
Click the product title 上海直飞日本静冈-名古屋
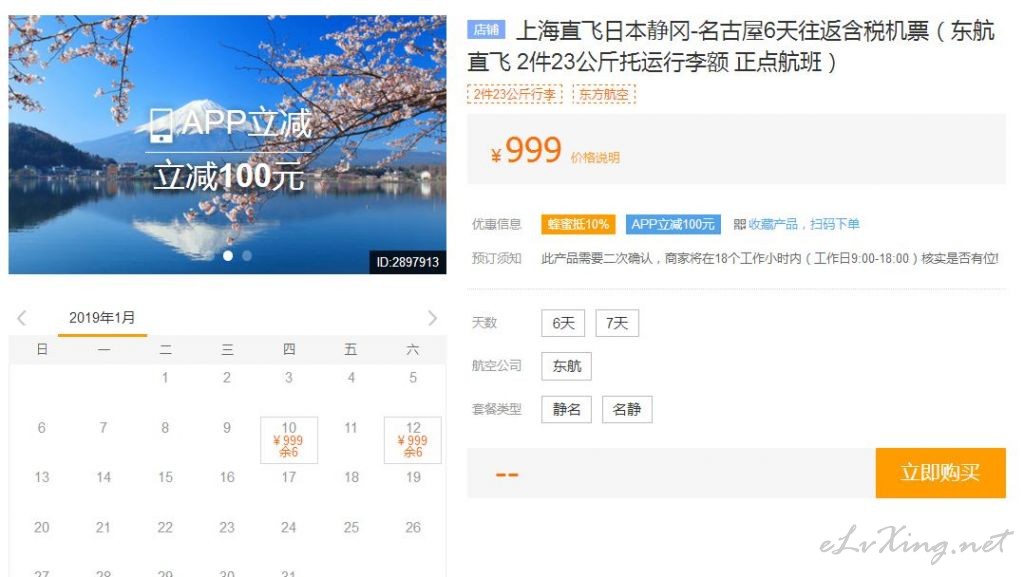click(731, 46)
